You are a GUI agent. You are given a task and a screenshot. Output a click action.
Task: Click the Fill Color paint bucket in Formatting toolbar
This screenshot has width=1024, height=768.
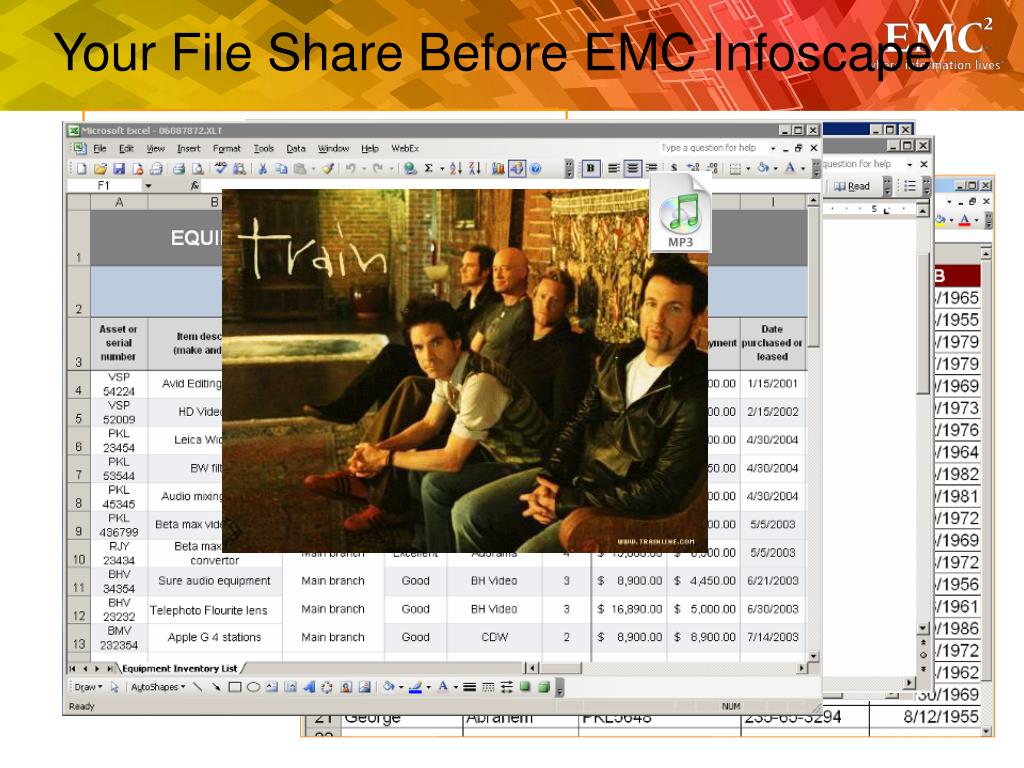[763, 168]
